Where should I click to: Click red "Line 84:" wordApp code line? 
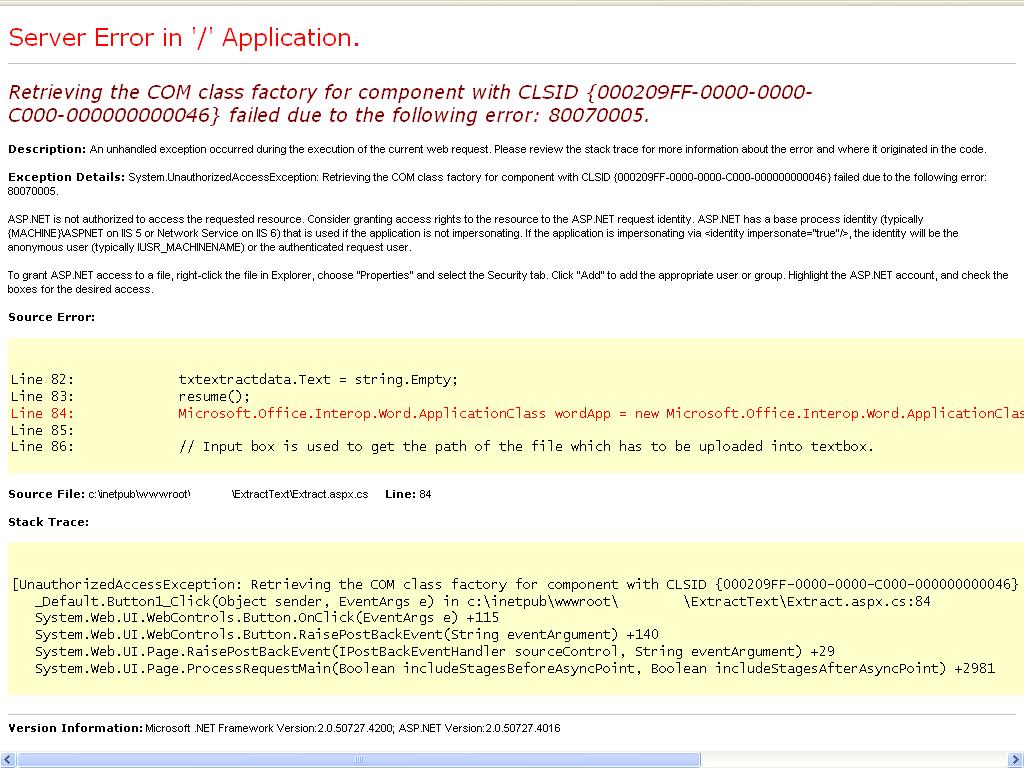click(517, 413)
